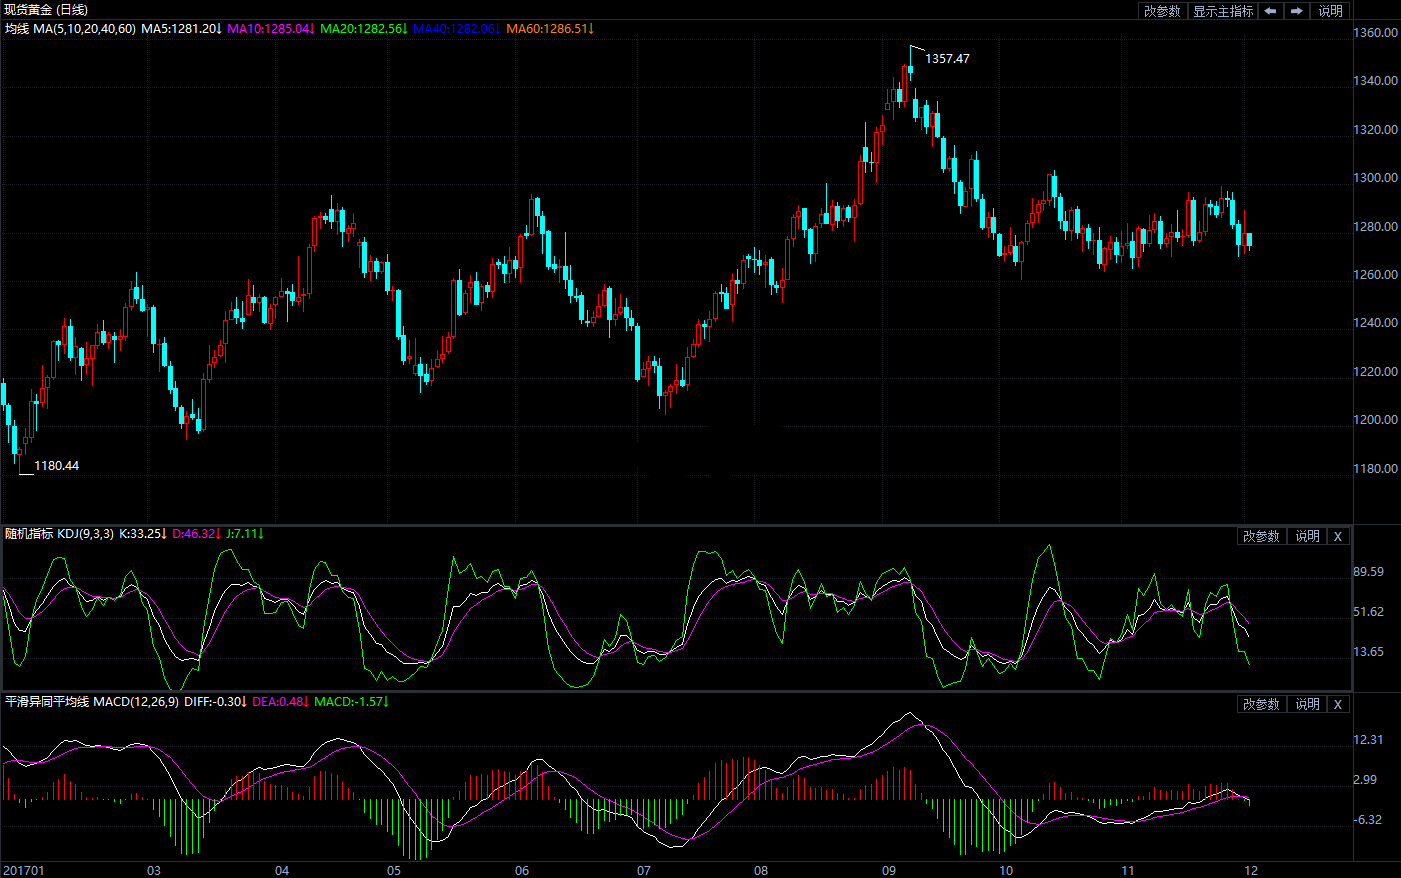Click the K:33.25 value
This screenshot has height=878, width=1401.
click(x=142, y=534)
